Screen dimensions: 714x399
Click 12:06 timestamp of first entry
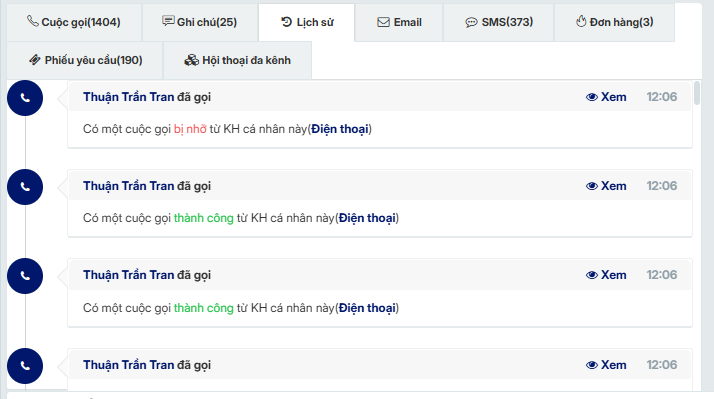click(x=662, y=97)
